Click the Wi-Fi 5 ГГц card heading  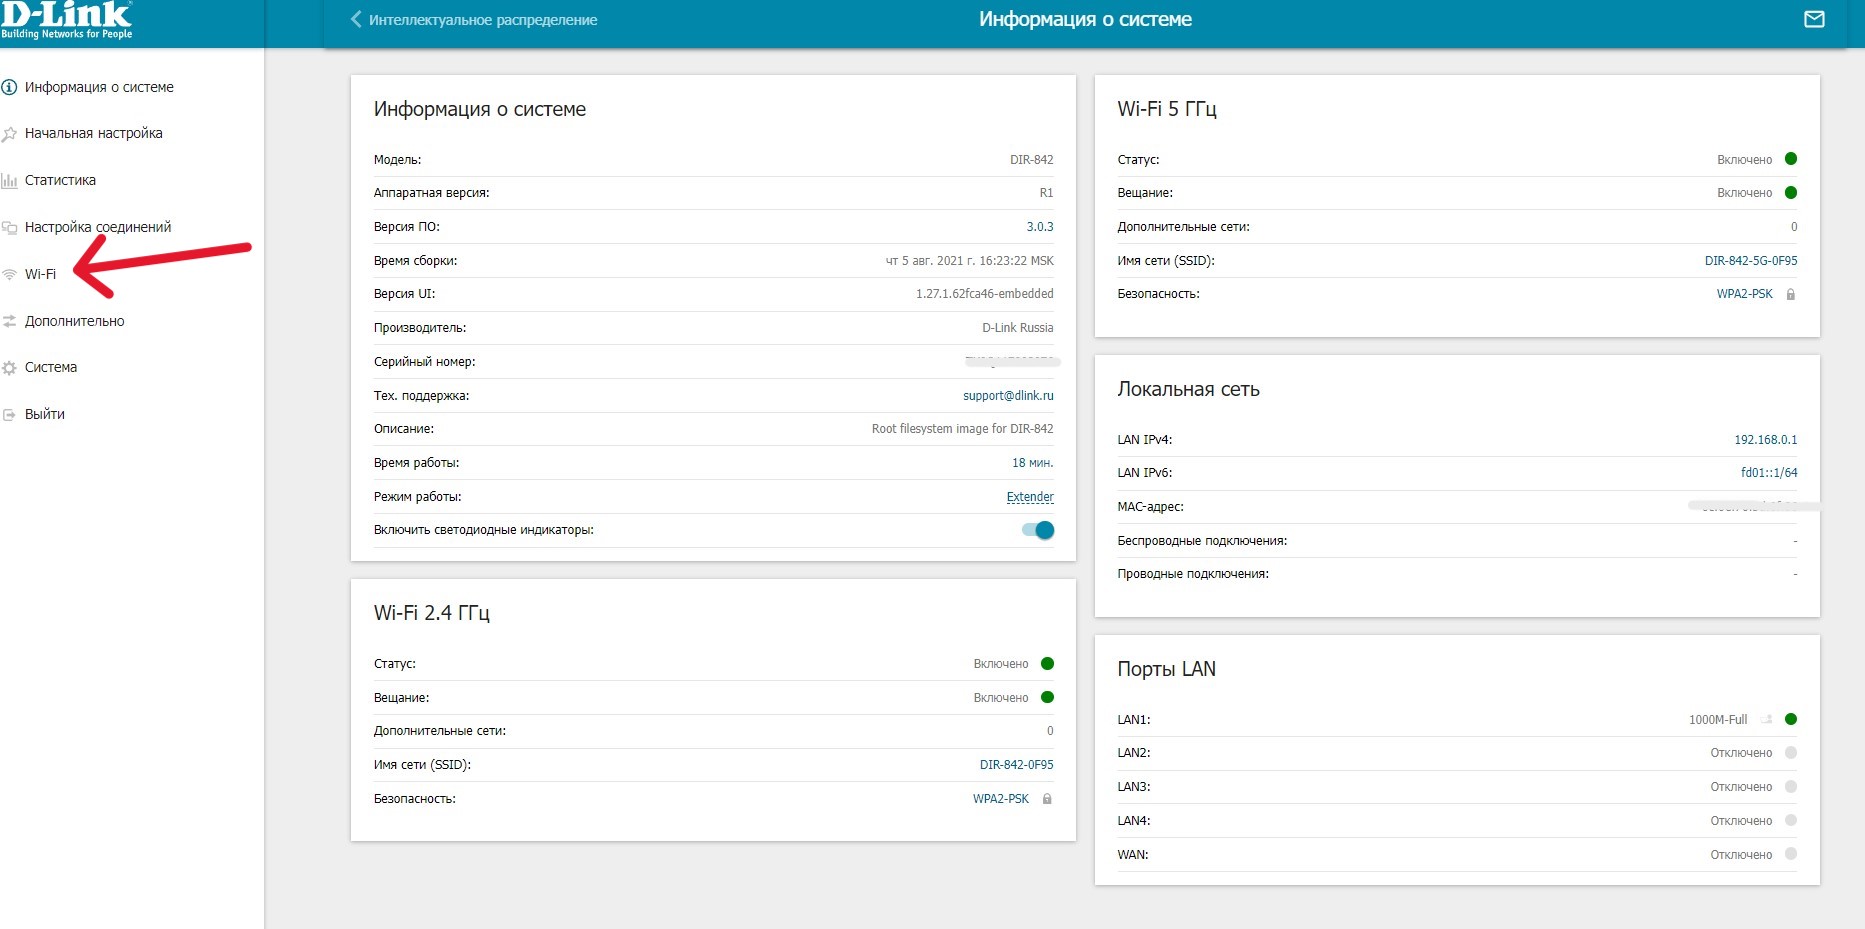point(1167,109)
